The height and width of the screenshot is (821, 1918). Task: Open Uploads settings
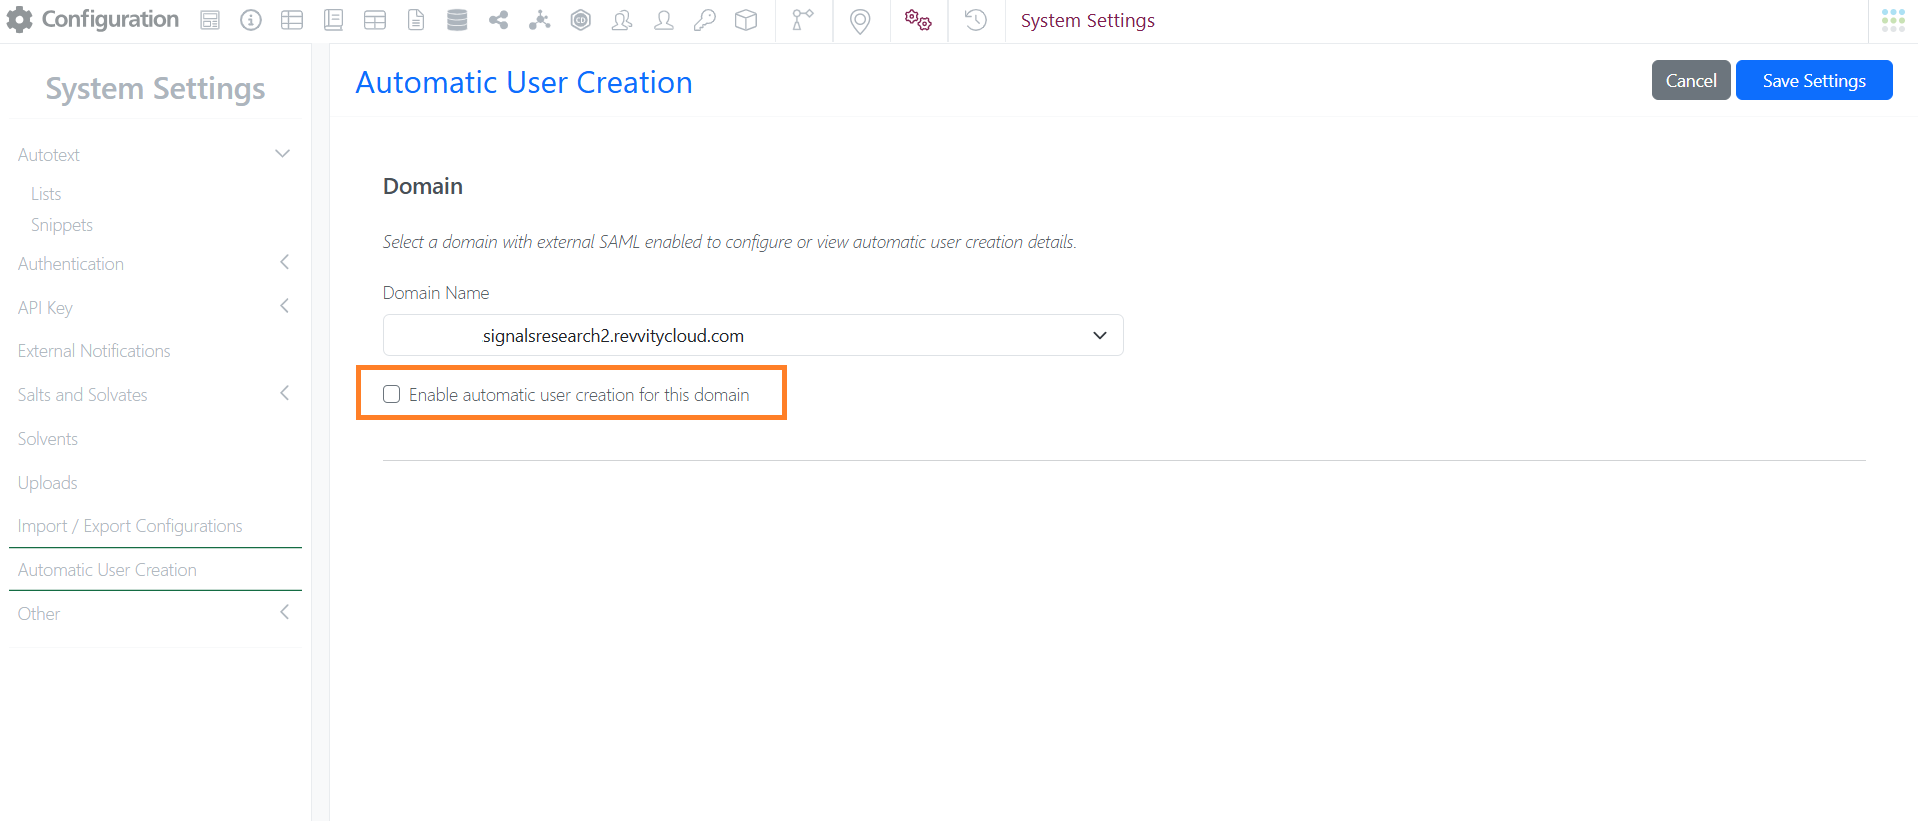[48, 483]
